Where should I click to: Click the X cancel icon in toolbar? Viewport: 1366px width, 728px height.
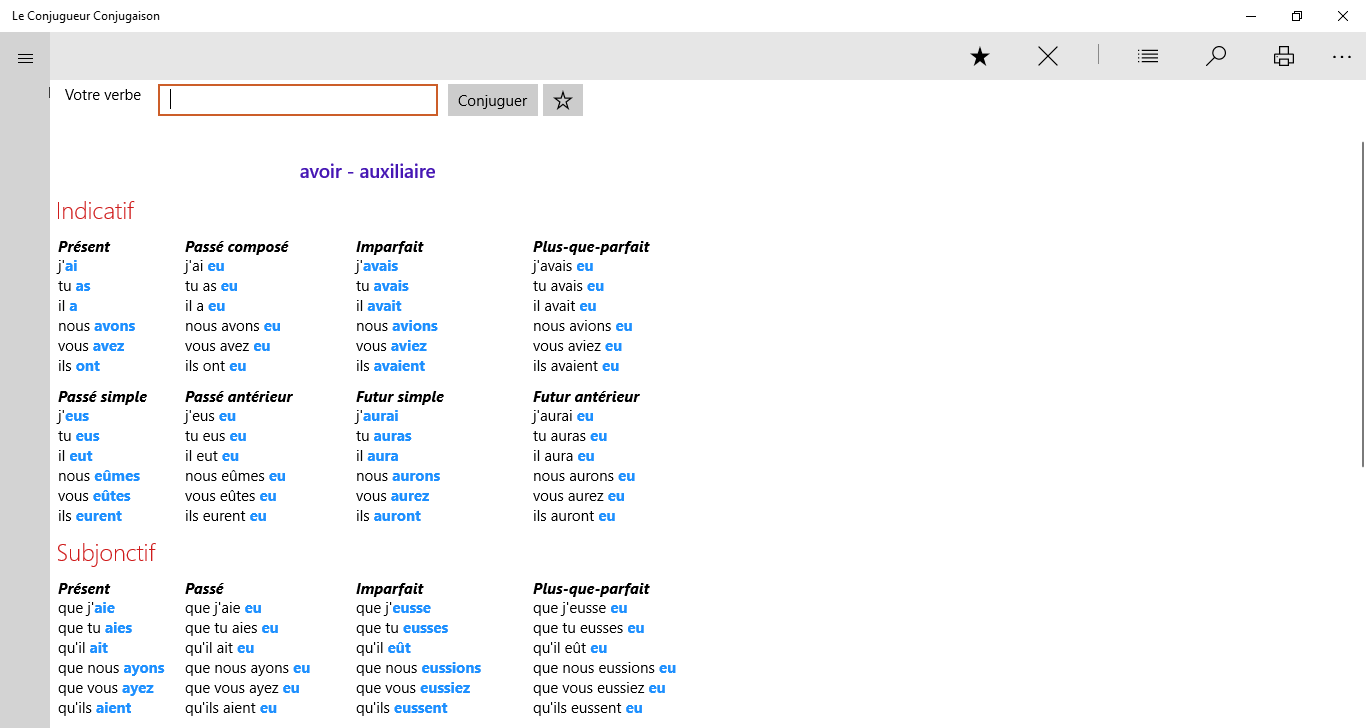pos(1048,57)
